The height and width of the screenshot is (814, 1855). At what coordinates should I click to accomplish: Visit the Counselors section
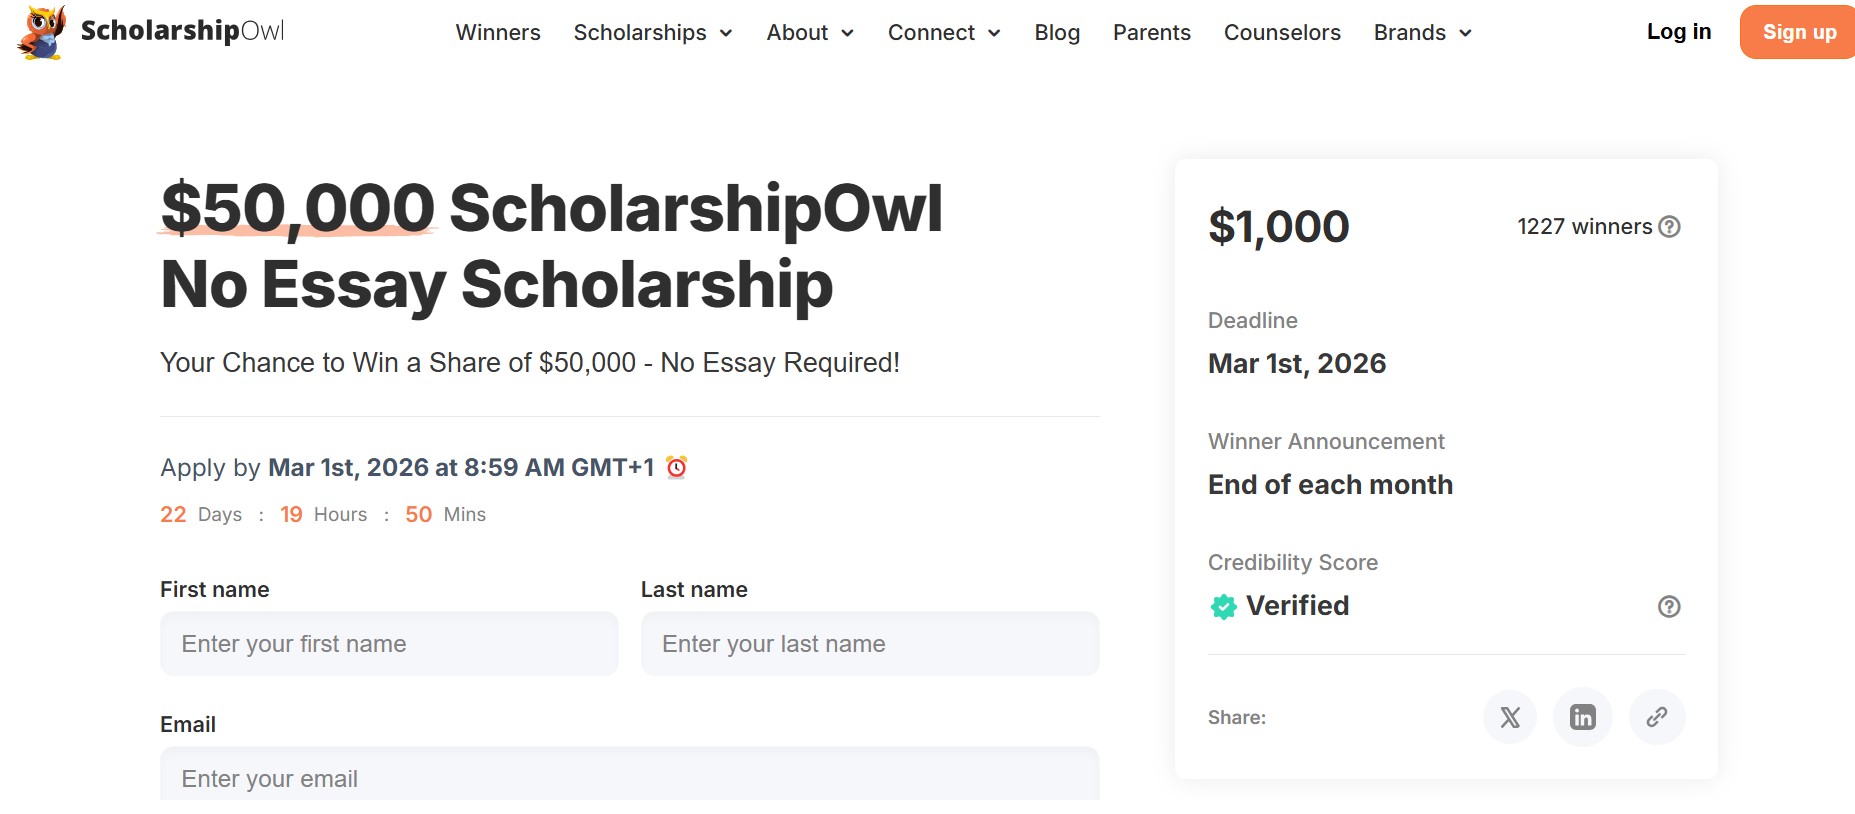pyautogui.click(x=1281, y=32)
